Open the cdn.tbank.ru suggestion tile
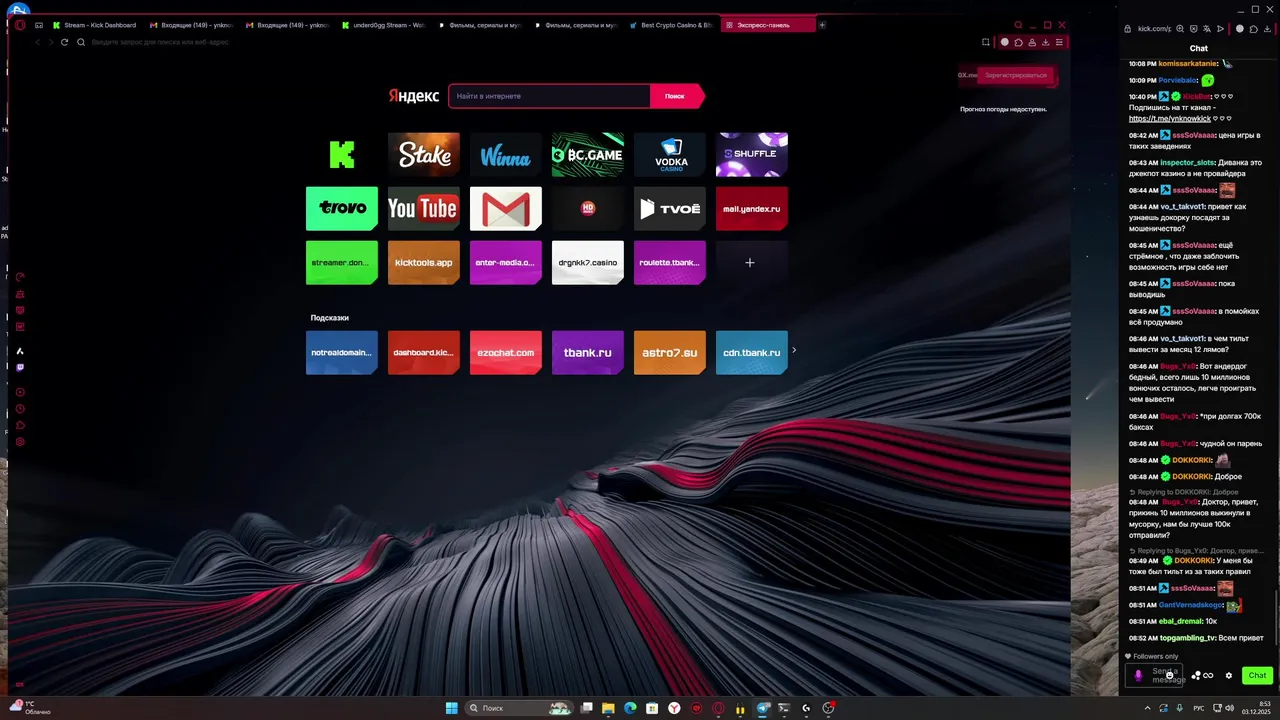Image resolution: width=1280 pixels, height=720 pixels. pyautogui.click(x=752, y=352)
